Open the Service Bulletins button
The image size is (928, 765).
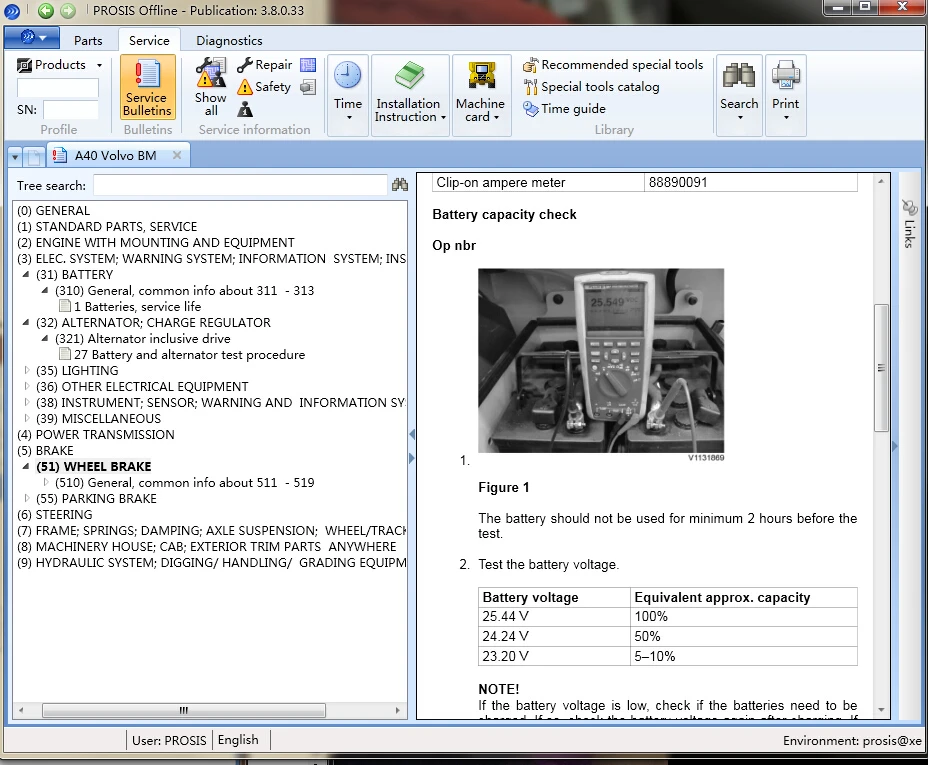coord(147,88)
